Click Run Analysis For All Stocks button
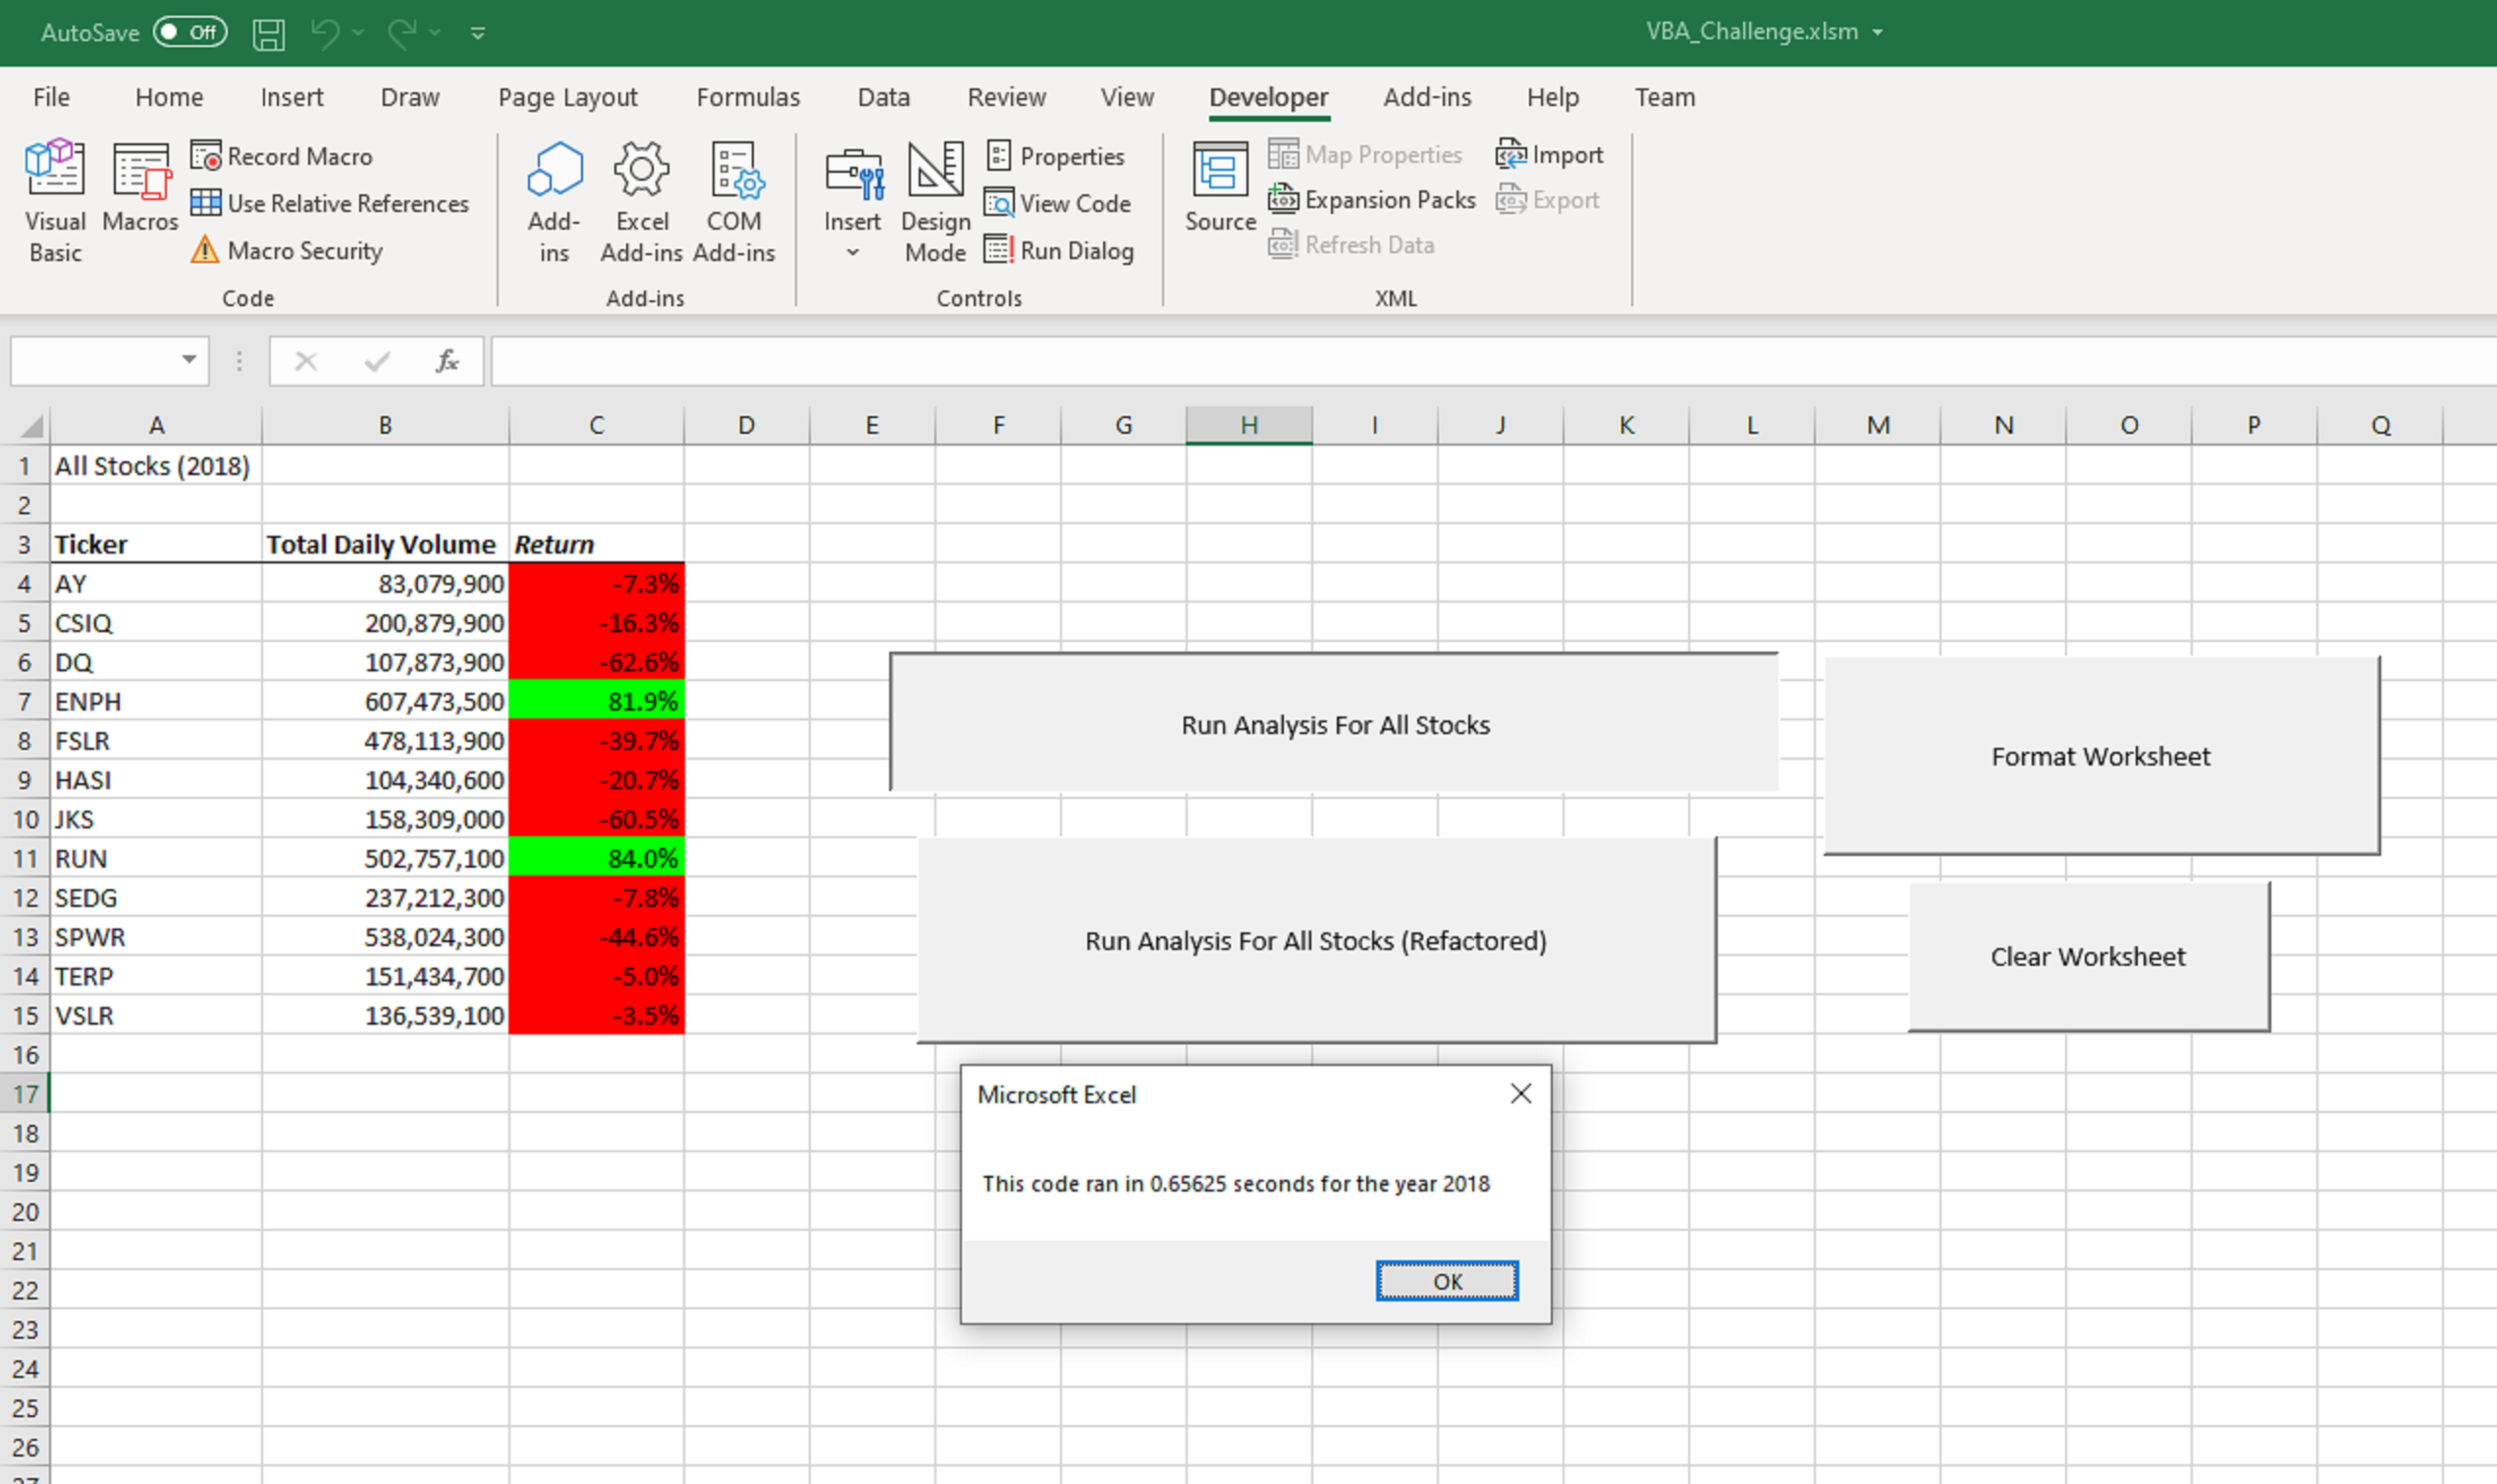 point(1334,723)
